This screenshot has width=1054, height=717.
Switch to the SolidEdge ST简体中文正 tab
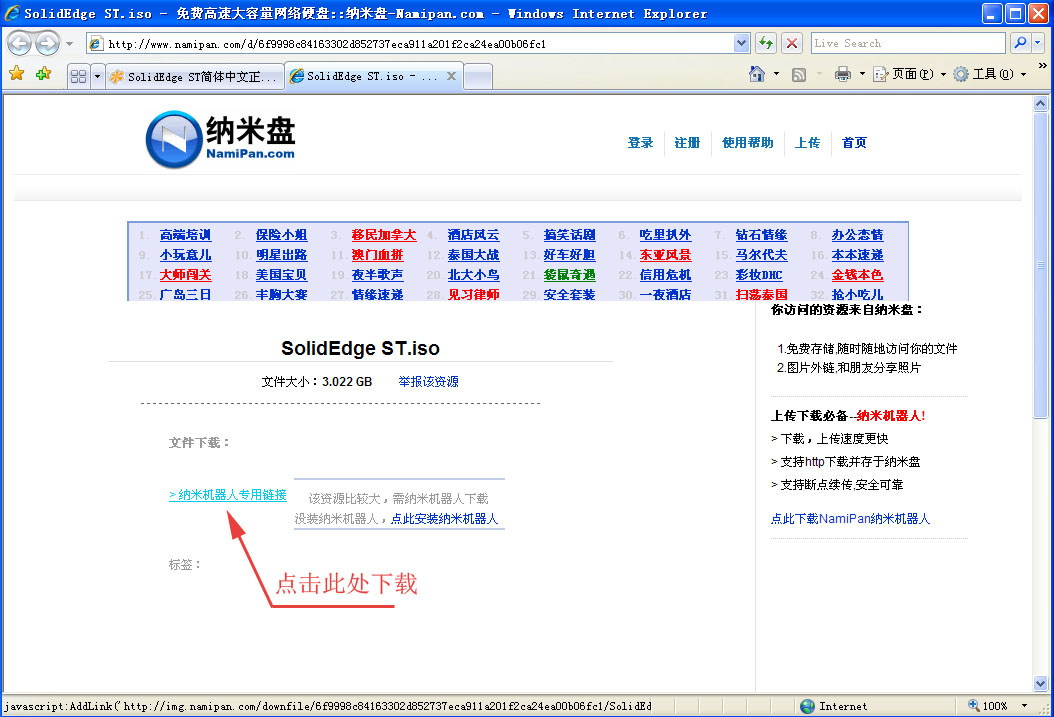(x=194, y=77)
